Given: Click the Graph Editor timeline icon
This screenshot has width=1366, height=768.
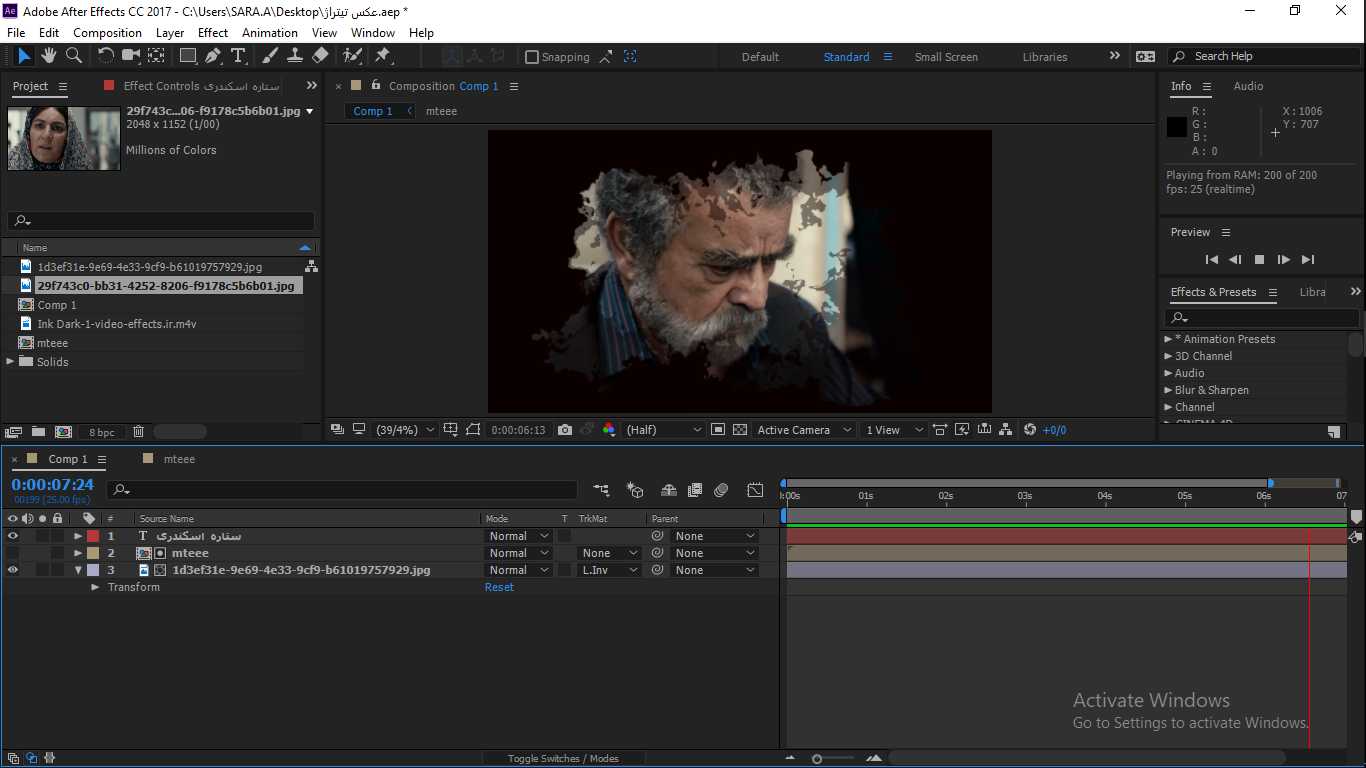Looking at the screenshot, I should coord(755,490).
